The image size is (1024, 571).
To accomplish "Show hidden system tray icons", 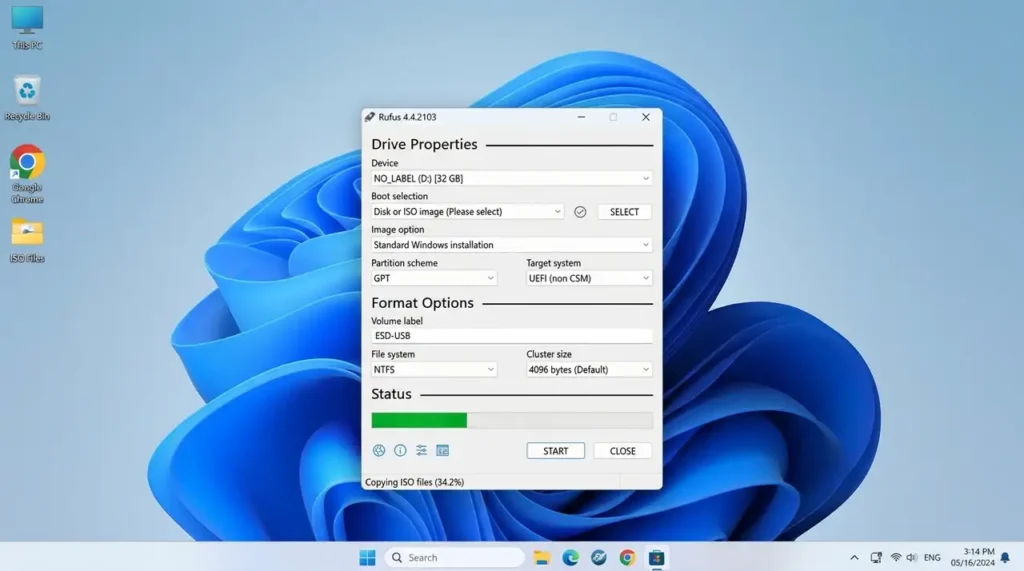I will 854,557.
